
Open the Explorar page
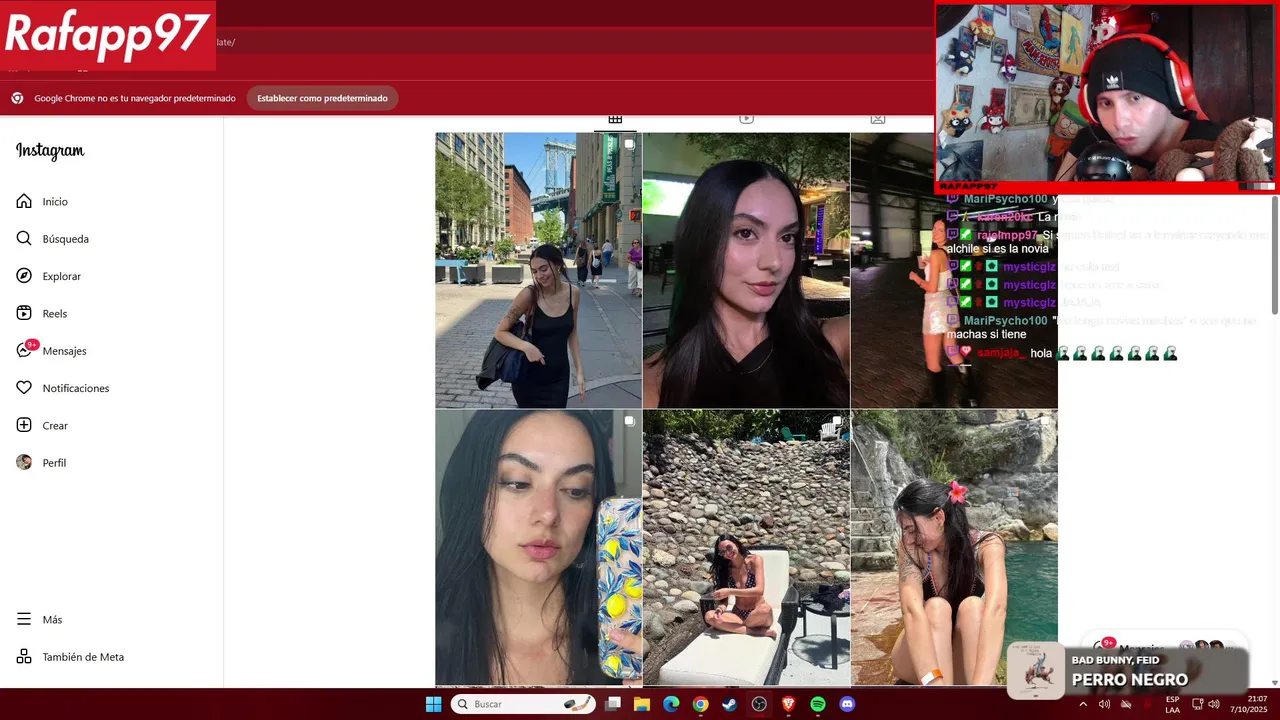(x=48, y=276)
